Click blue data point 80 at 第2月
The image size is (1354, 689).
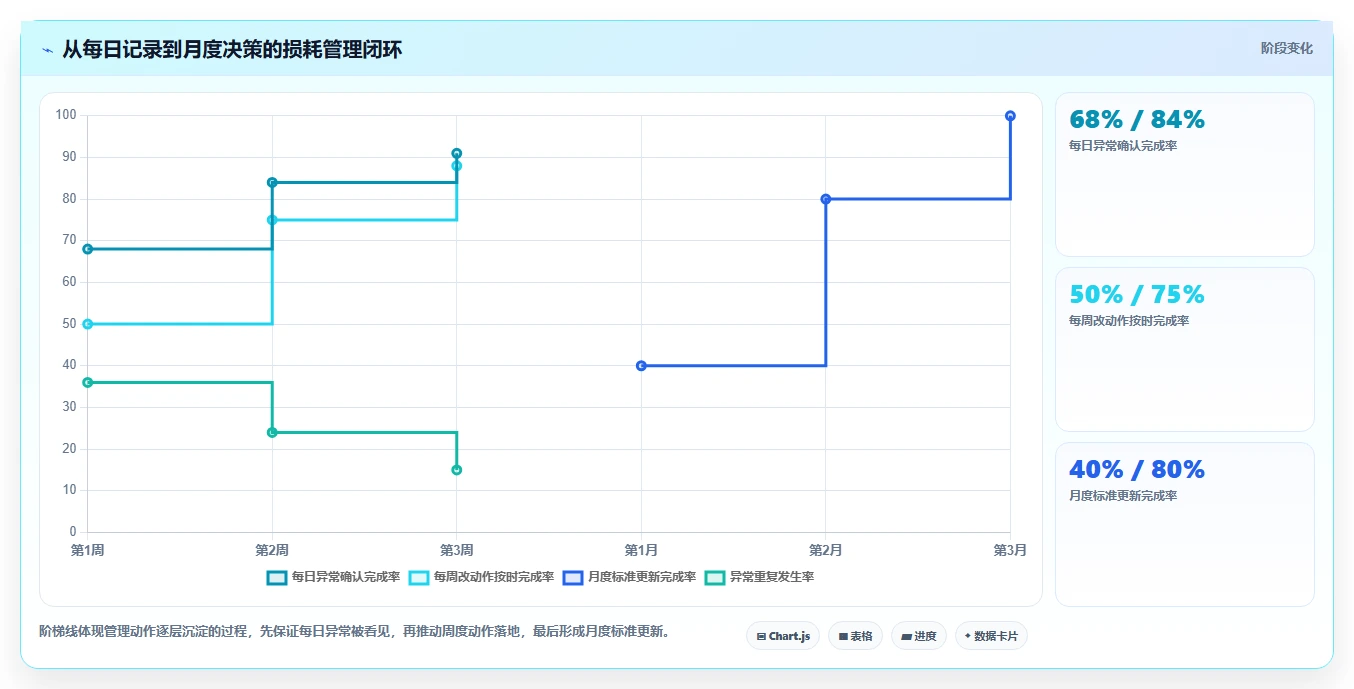[826, 199]
